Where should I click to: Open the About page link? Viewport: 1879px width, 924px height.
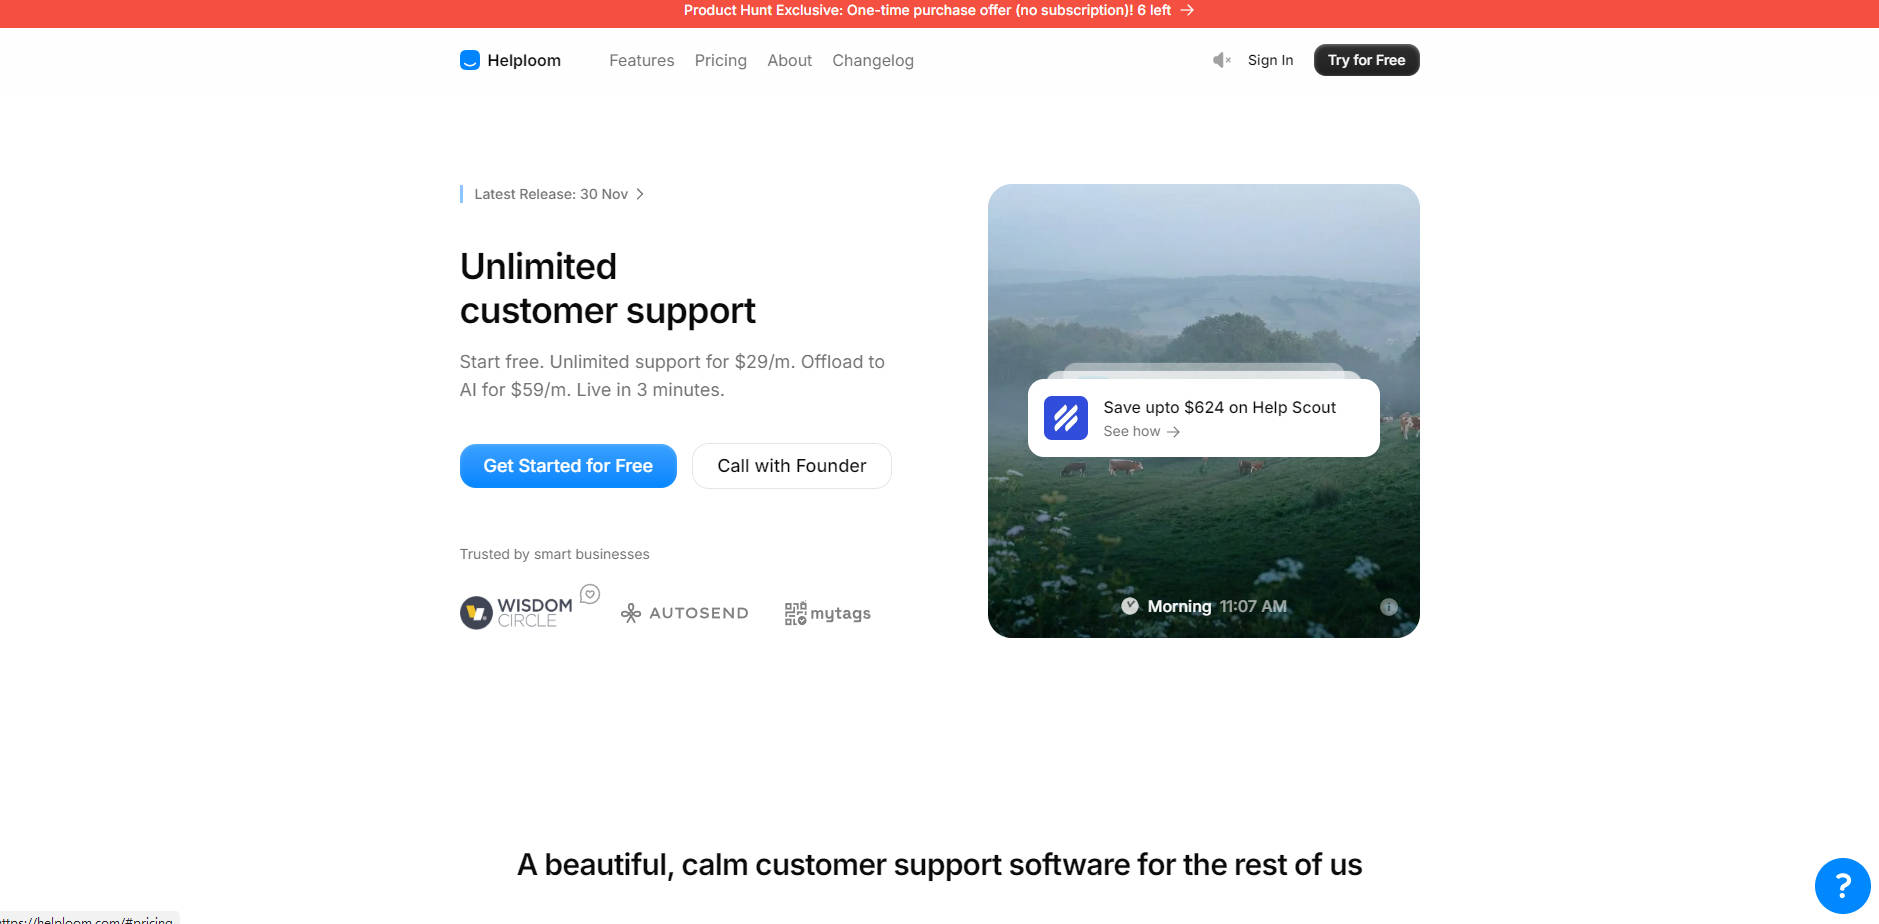[x=789, y=60]
